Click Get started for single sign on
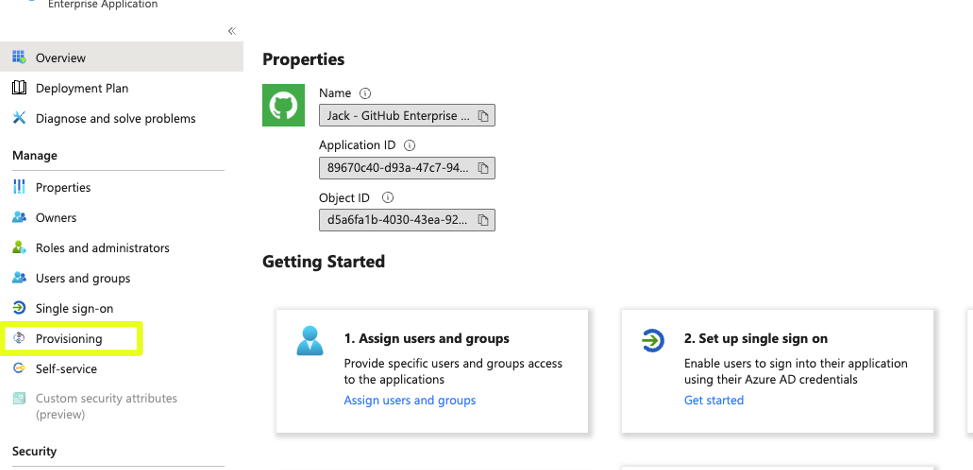The width and height of the screenshot is (973, 470). [714, 400]
